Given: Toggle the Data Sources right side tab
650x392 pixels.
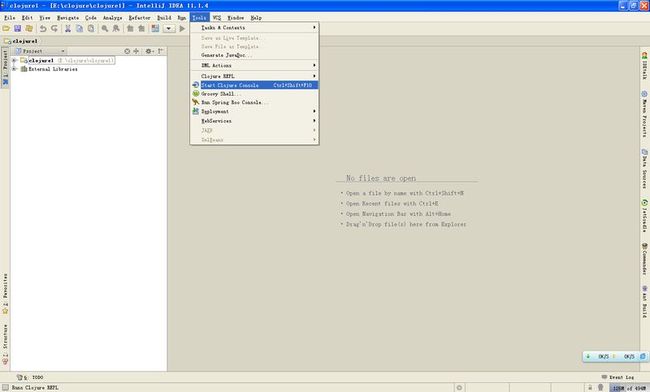Looking at the screenshot, I should point(644,169).
